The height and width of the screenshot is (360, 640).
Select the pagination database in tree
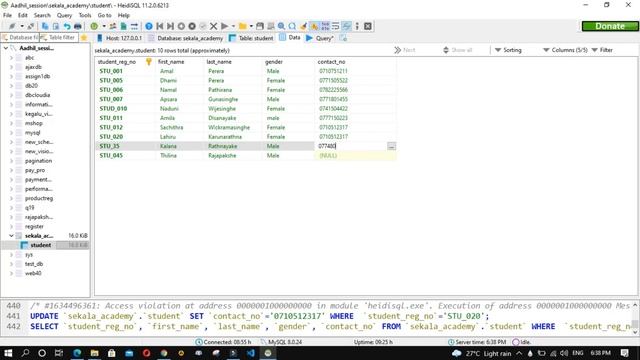pos(38,161)
